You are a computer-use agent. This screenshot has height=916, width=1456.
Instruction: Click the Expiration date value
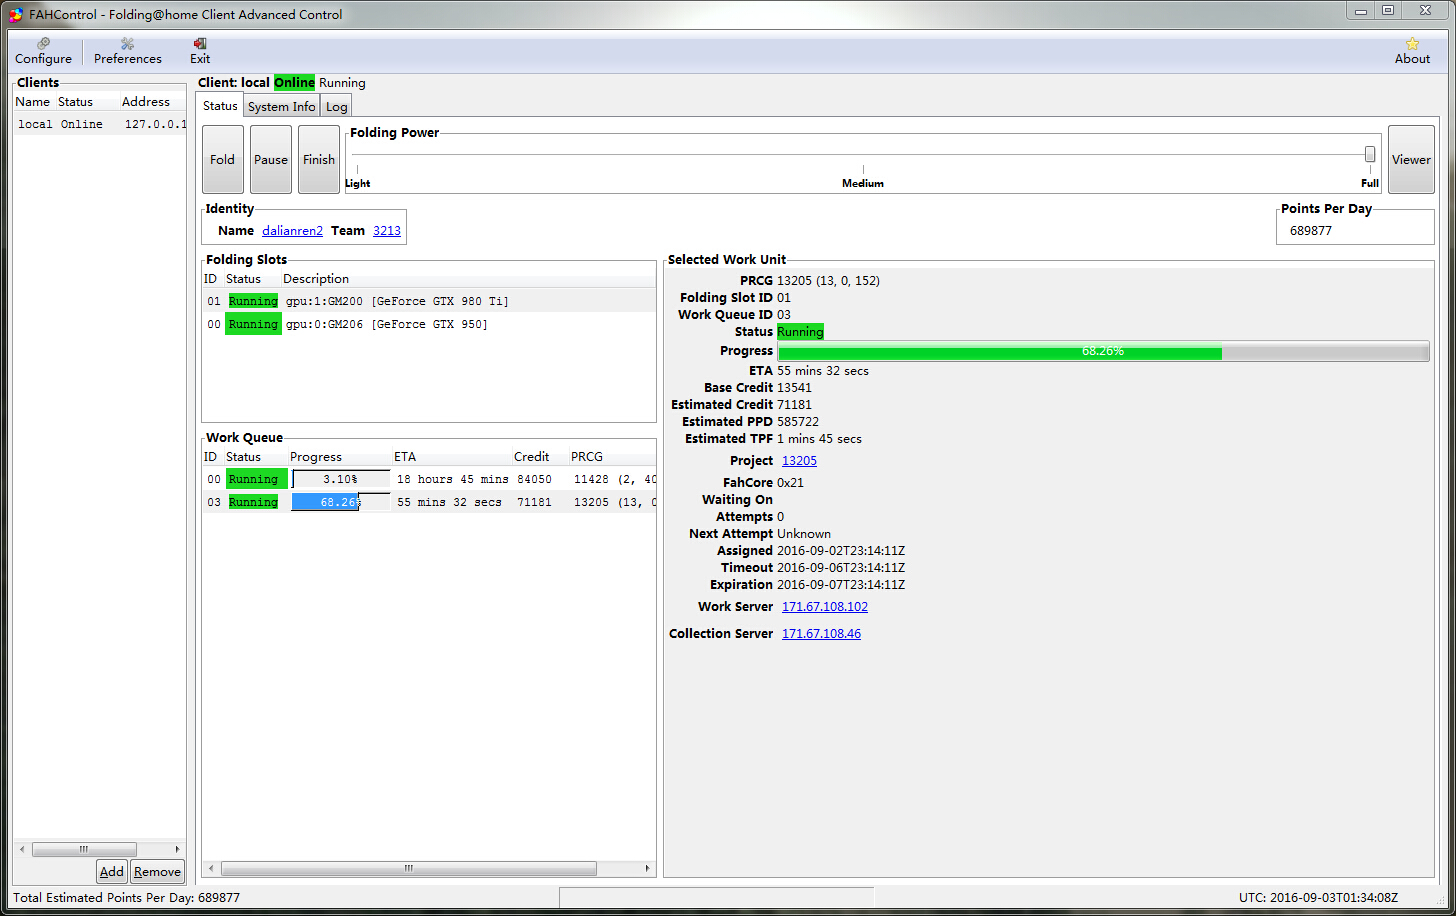(841, 585)
